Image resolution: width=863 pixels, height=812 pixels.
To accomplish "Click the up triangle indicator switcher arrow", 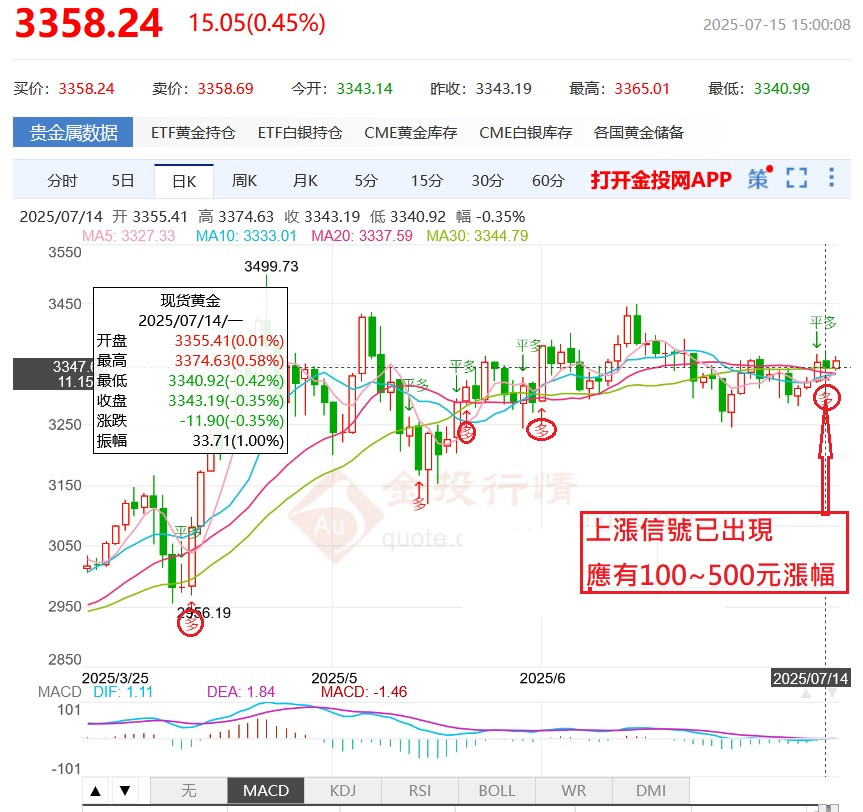I will (95, 790).
